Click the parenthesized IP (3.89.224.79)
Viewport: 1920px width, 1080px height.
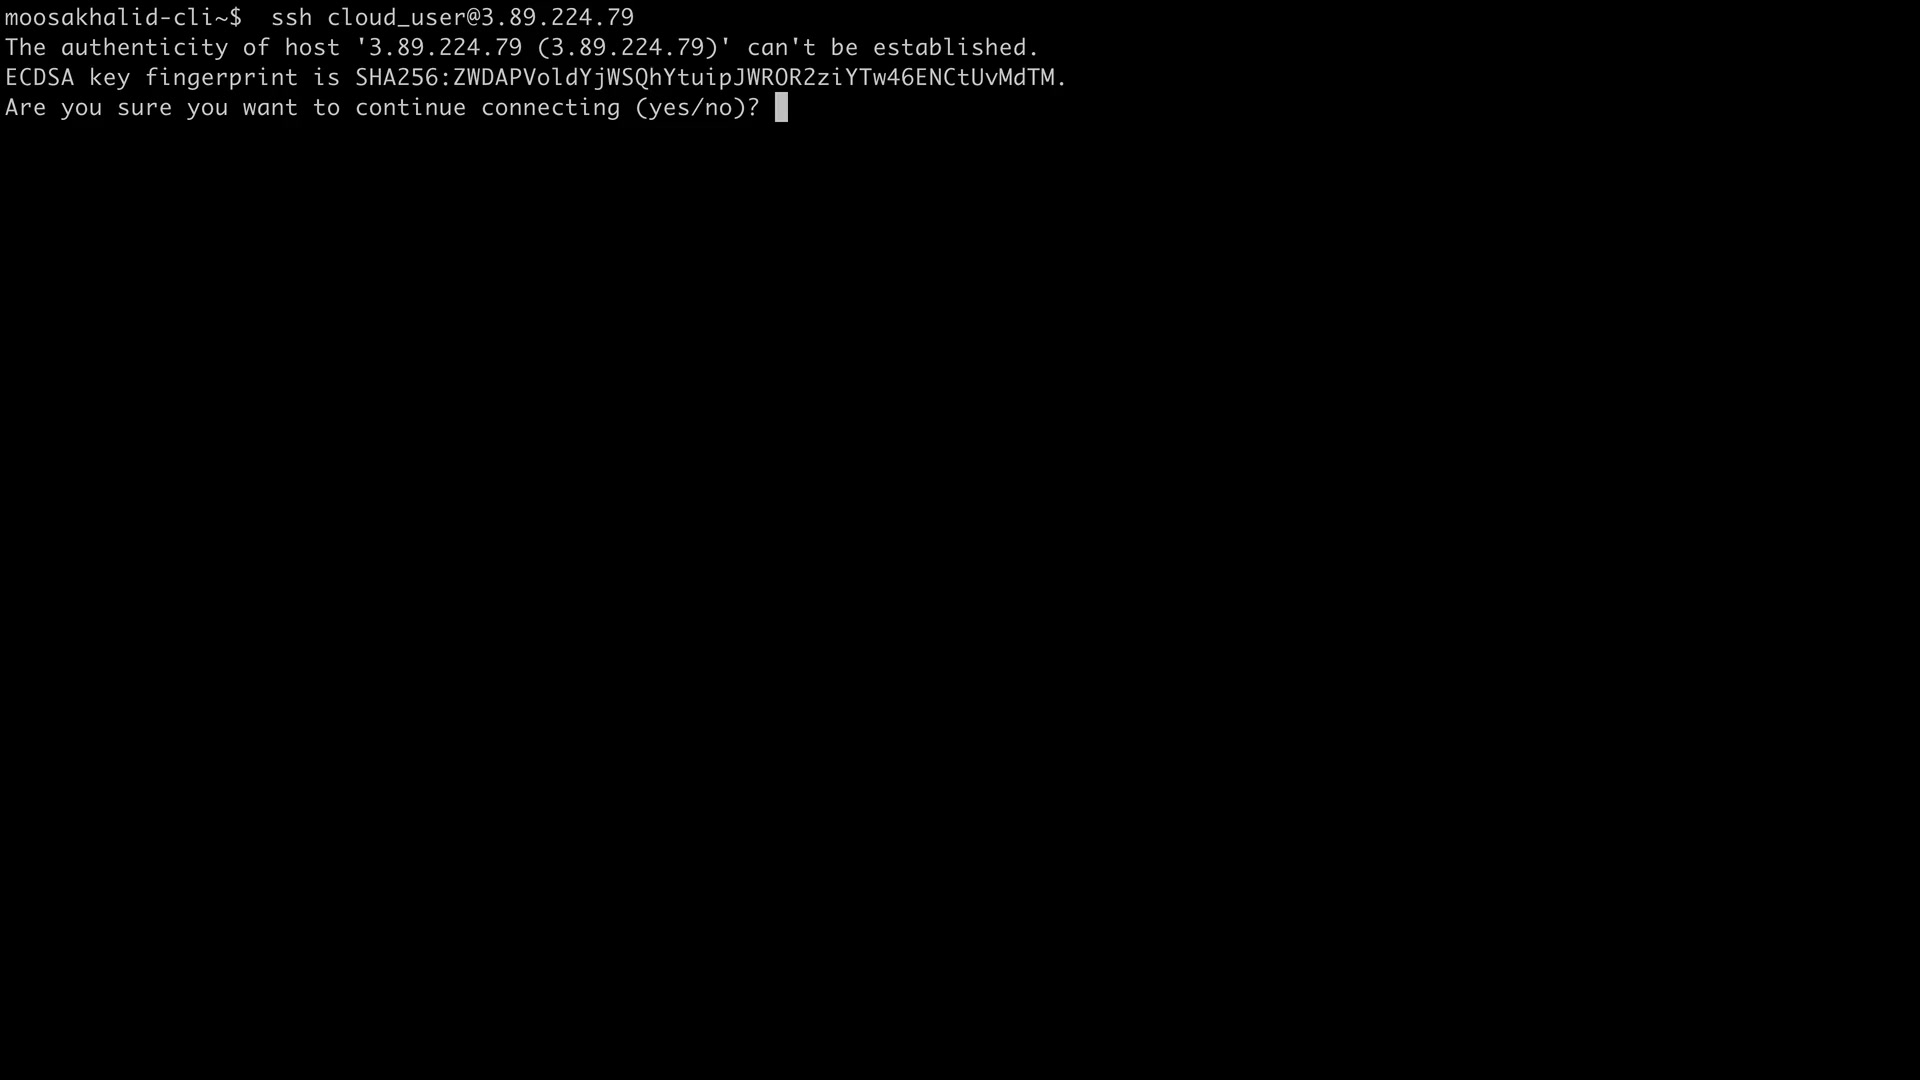point(628,48)
